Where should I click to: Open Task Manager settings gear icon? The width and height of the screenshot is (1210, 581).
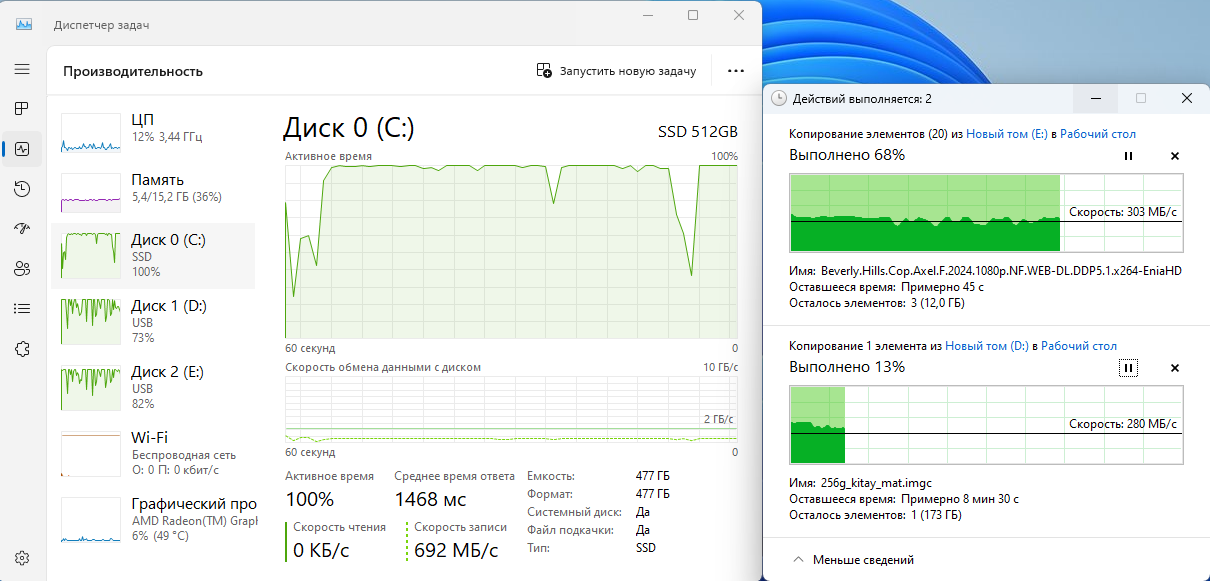[22, 558]
